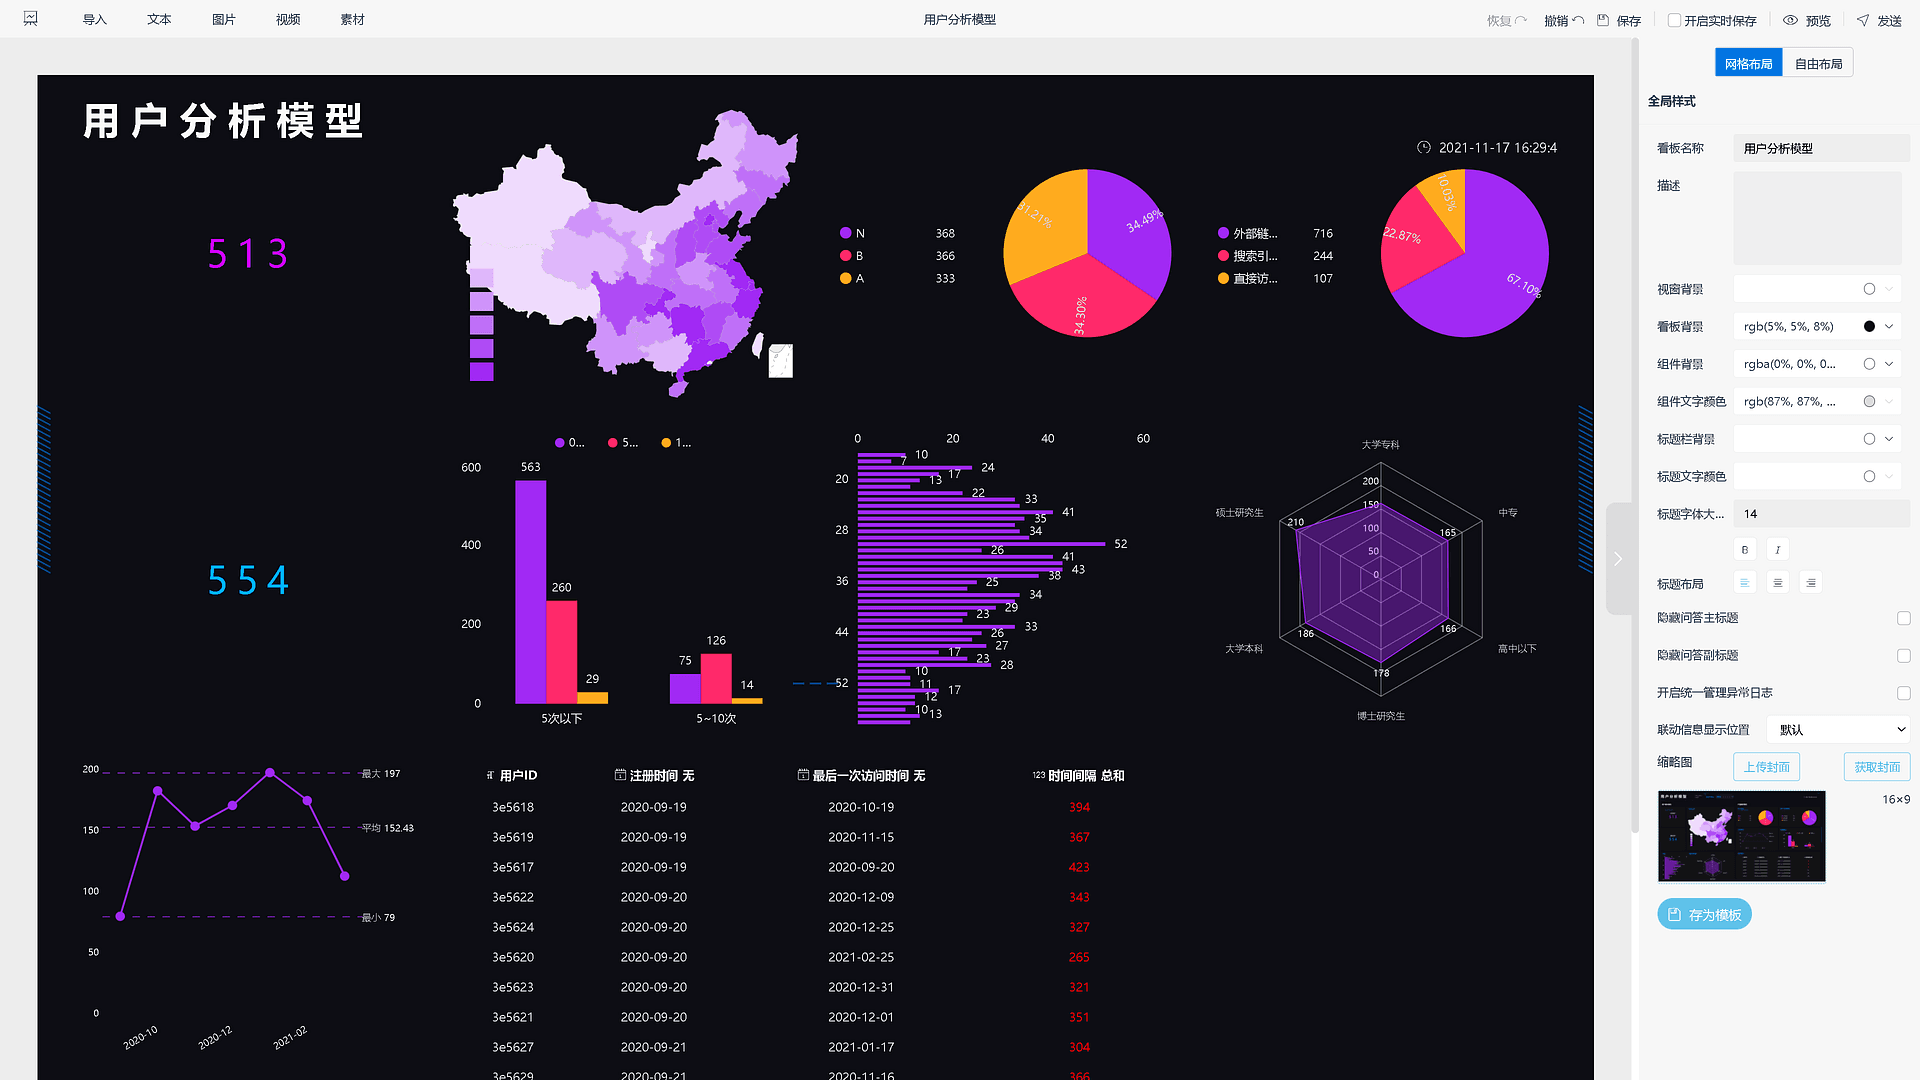Click the 123 number icon in 时间间隔 header
Image resolution: width=1920 pixels, height=1080 pixels.
pyautogui.click(x=1039, y=775)
